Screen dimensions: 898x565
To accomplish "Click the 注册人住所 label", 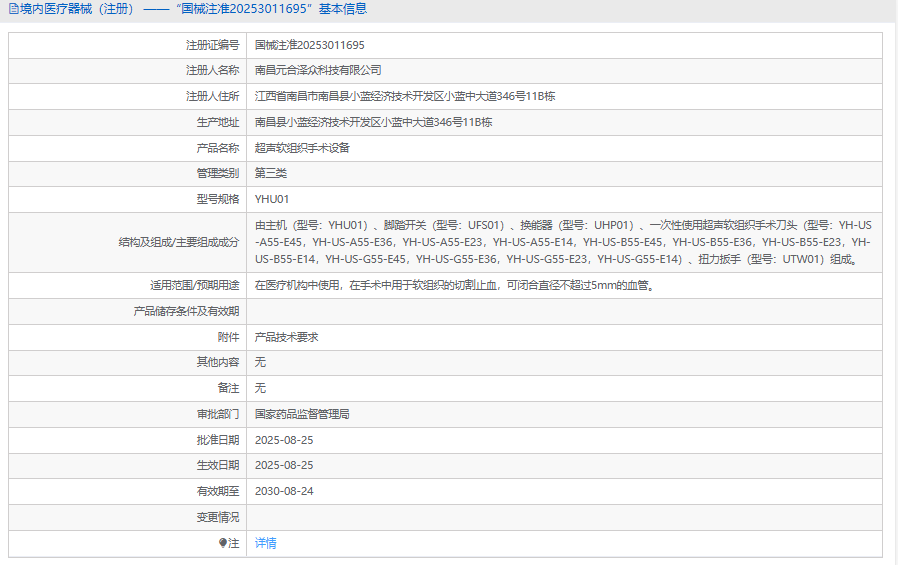I will (x=212, y=96).
